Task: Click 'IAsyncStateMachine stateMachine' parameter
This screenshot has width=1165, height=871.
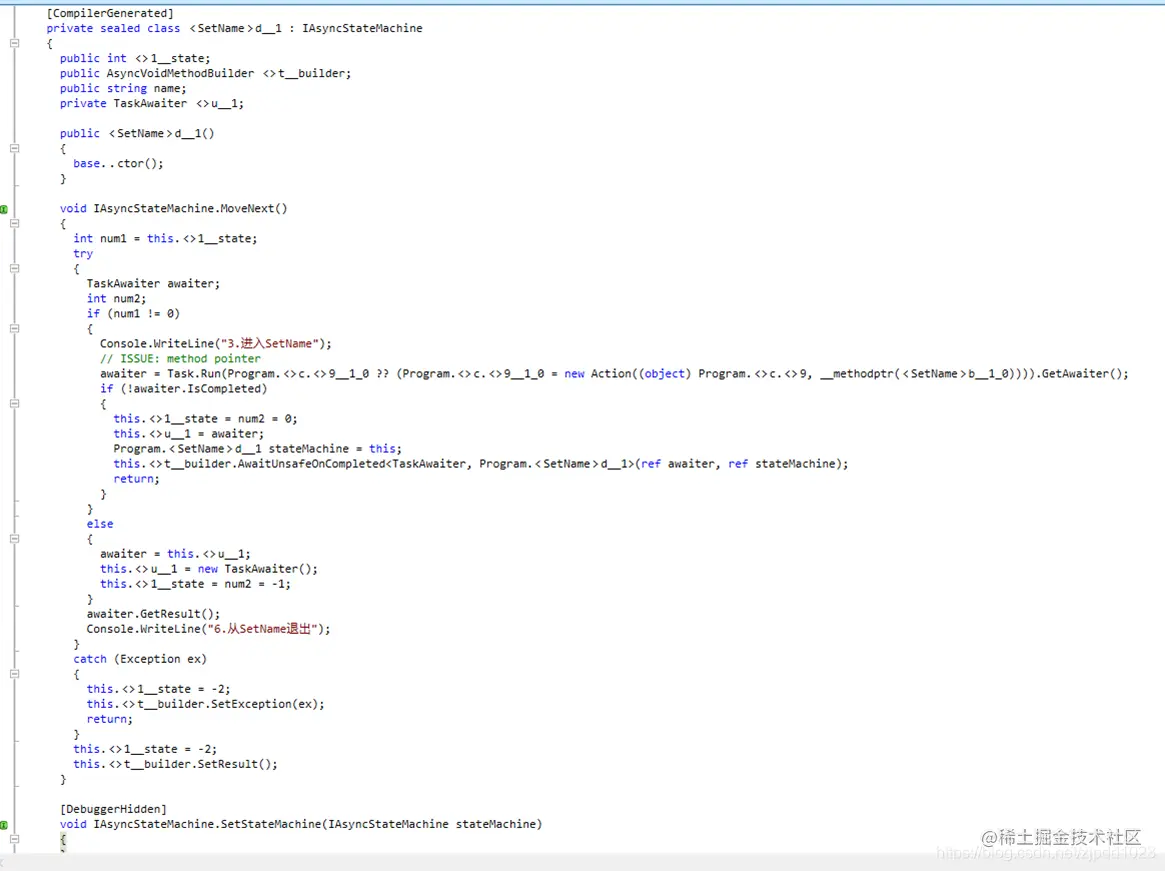Action: coord(432,824)
